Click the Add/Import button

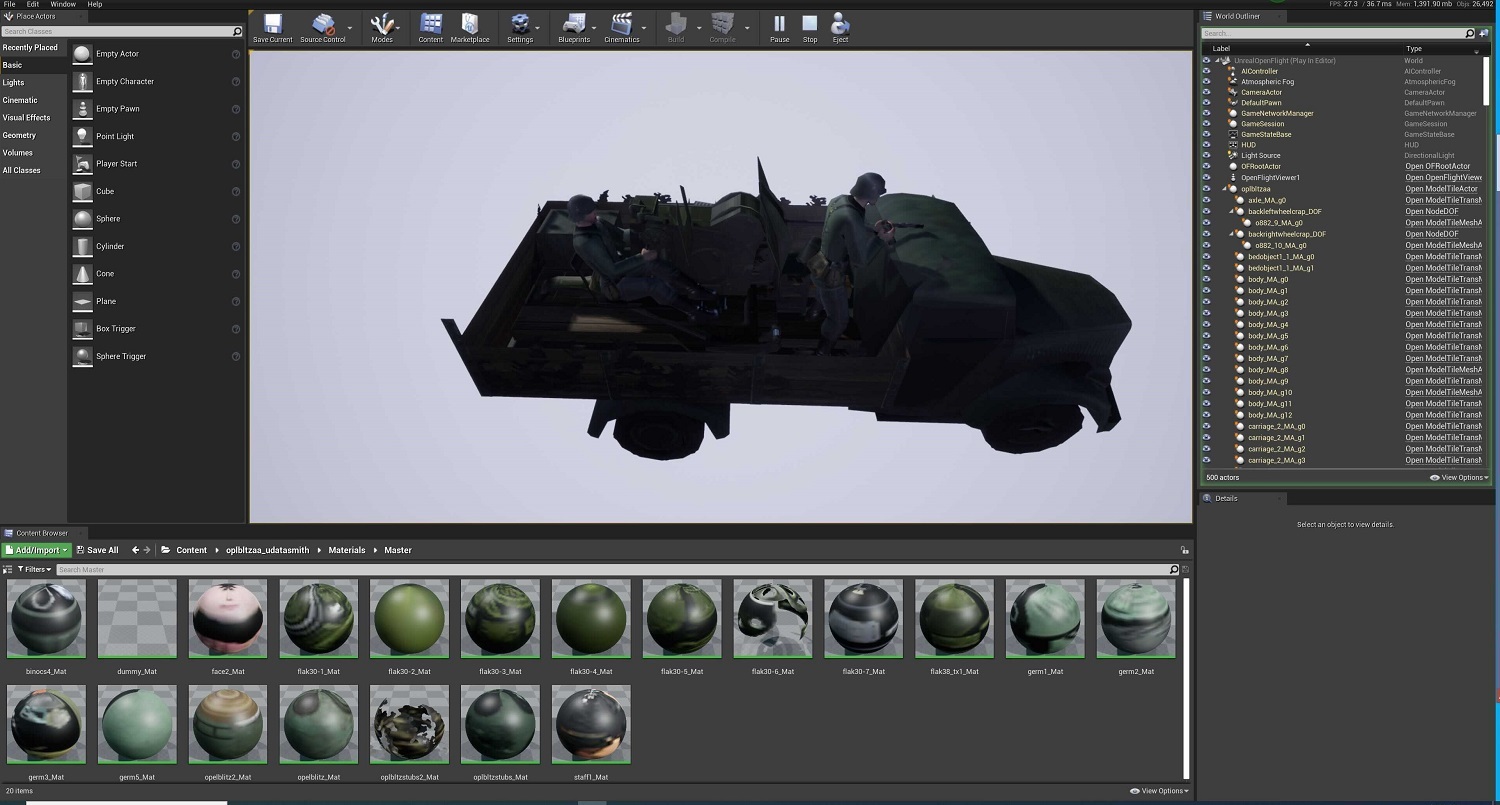pyautogui.click(x=36, y=550)
